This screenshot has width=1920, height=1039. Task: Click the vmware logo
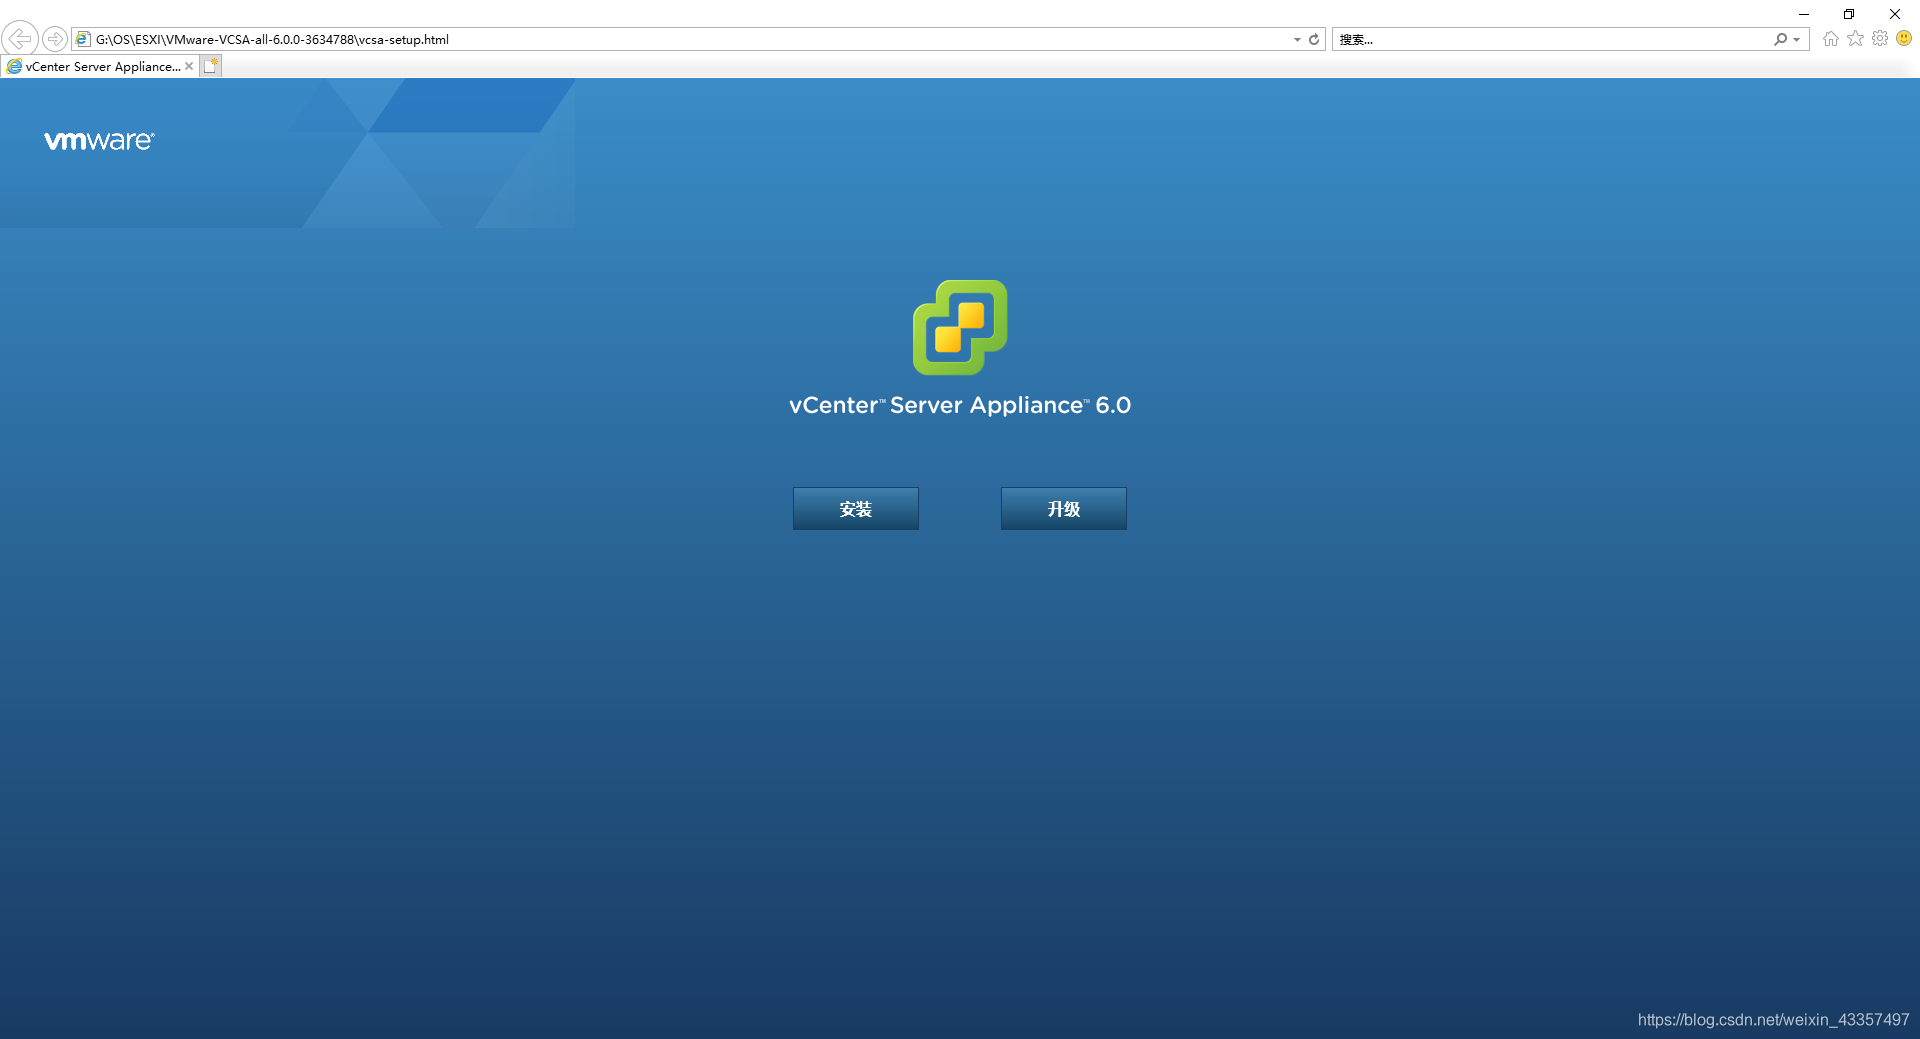[x=99, y=141]
